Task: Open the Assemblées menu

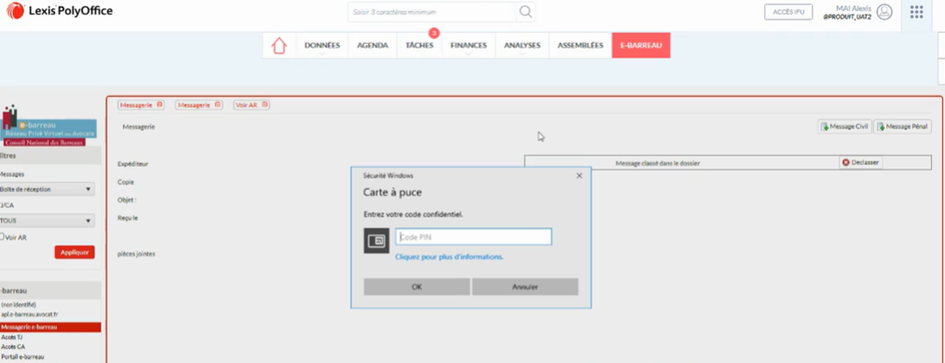Action: pos(580,46)
